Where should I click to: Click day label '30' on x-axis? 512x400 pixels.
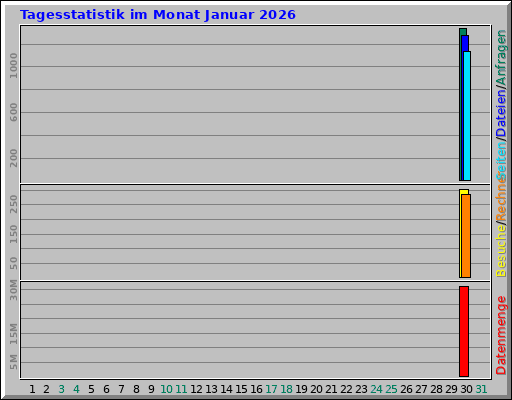click(x=466, y=389)
